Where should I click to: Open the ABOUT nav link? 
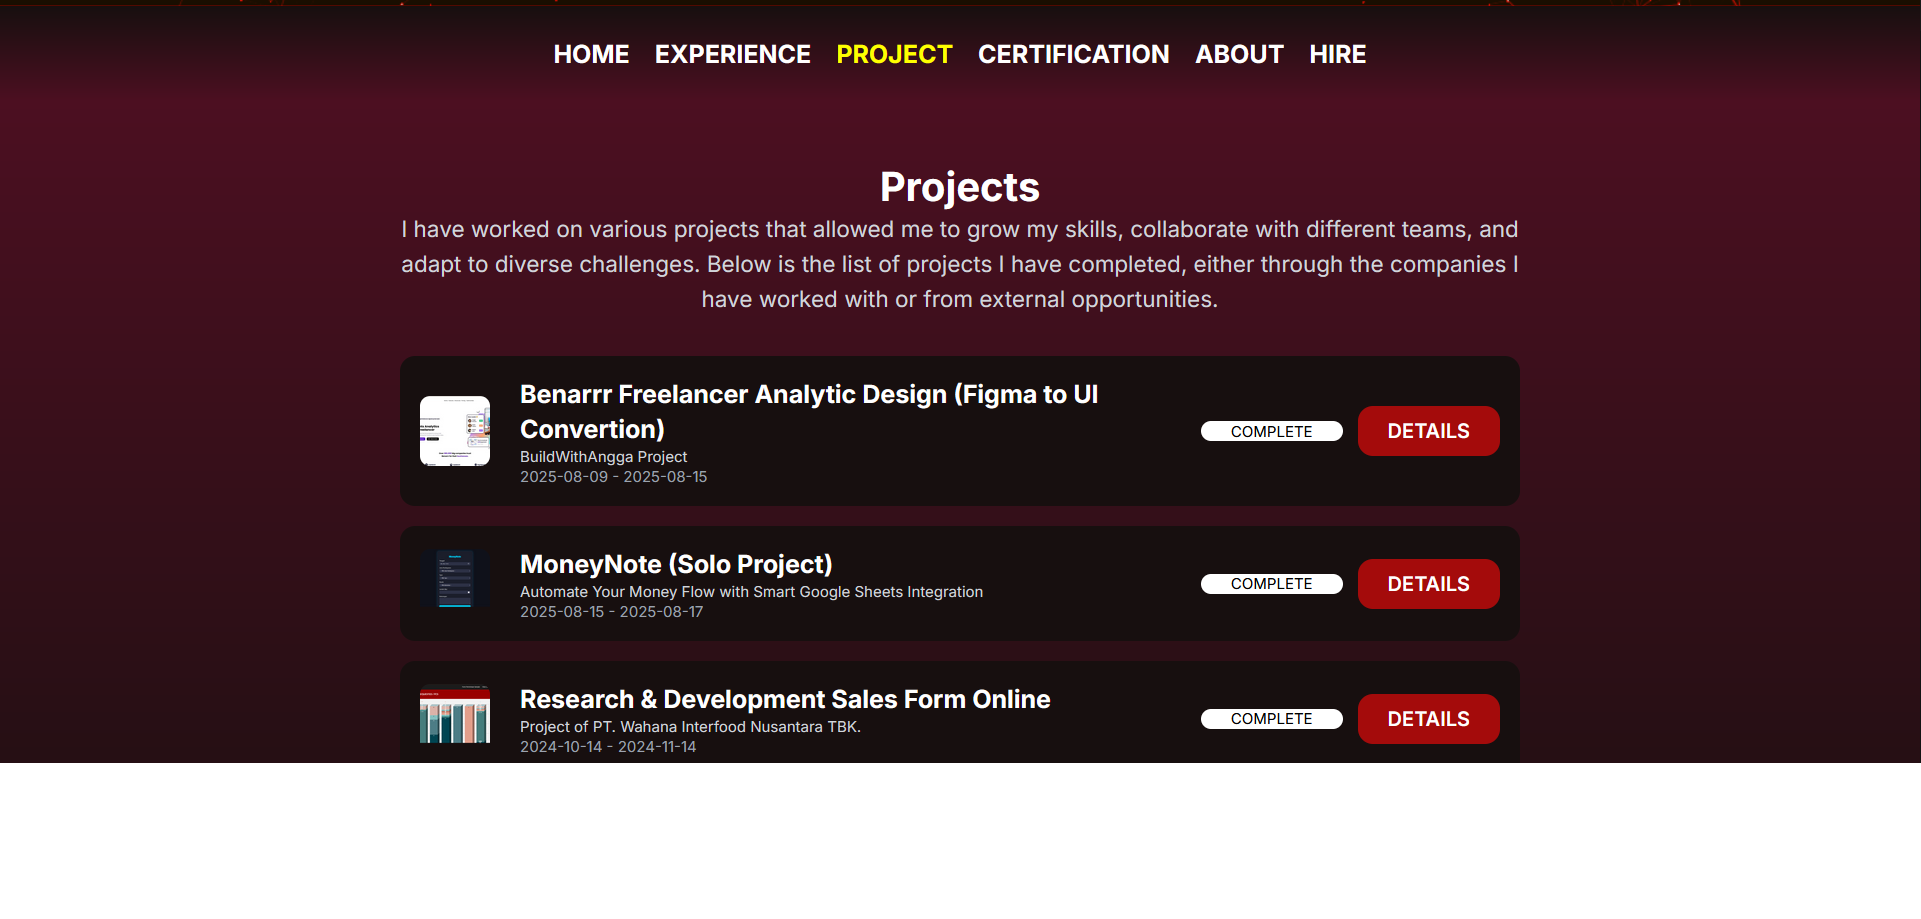pos(1239,54)
